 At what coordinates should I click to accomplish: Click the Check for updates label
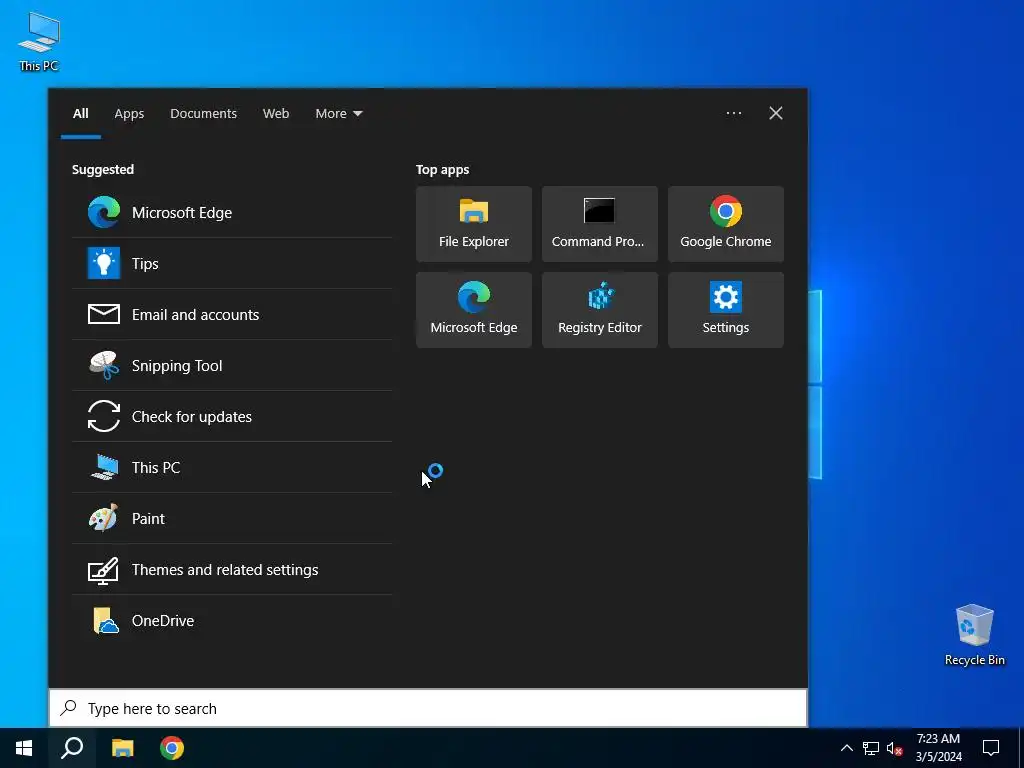point(191,417)
